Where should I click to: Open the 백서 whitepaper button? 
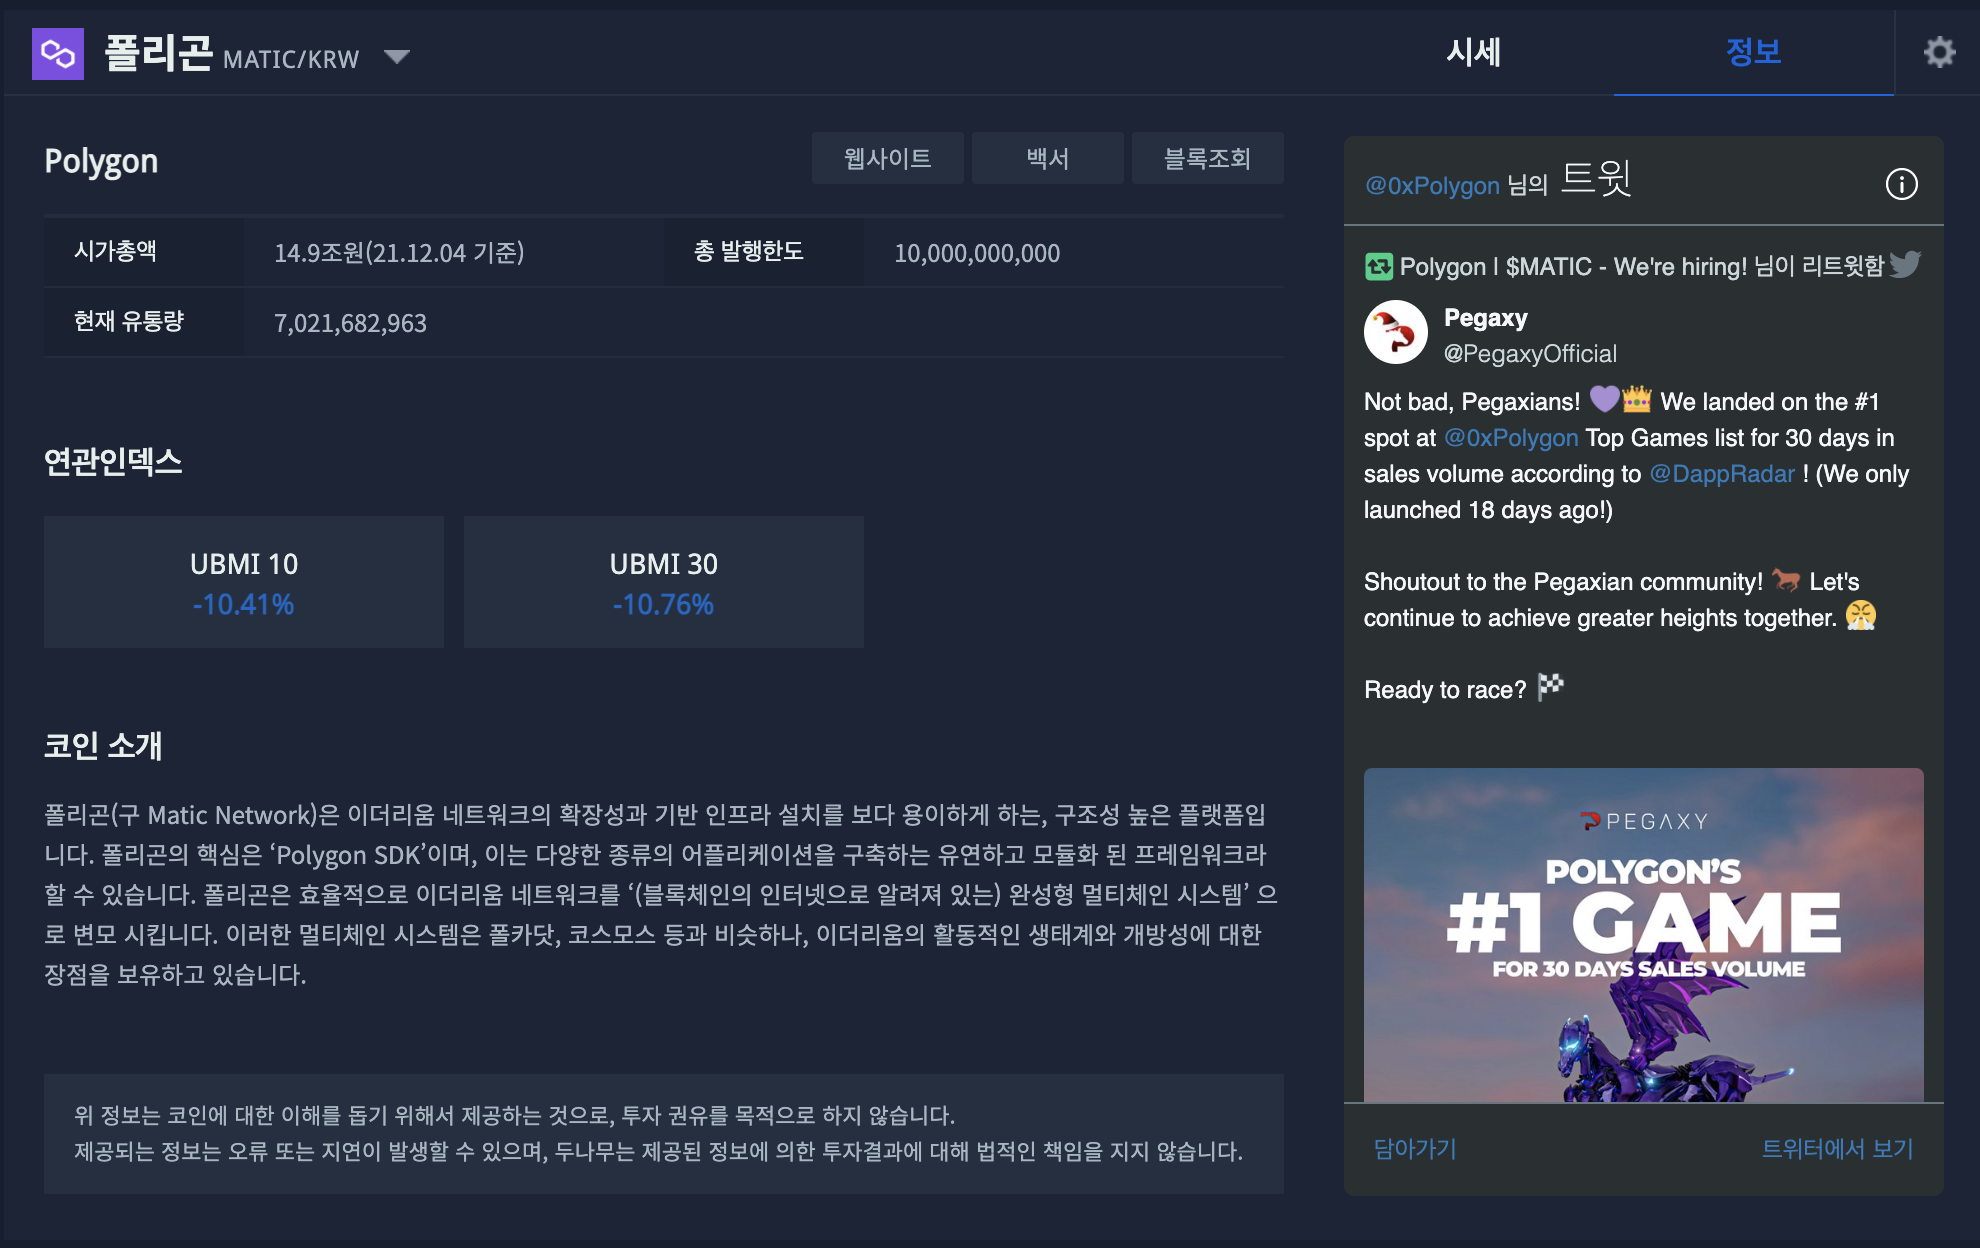(x=1047, y=158)
